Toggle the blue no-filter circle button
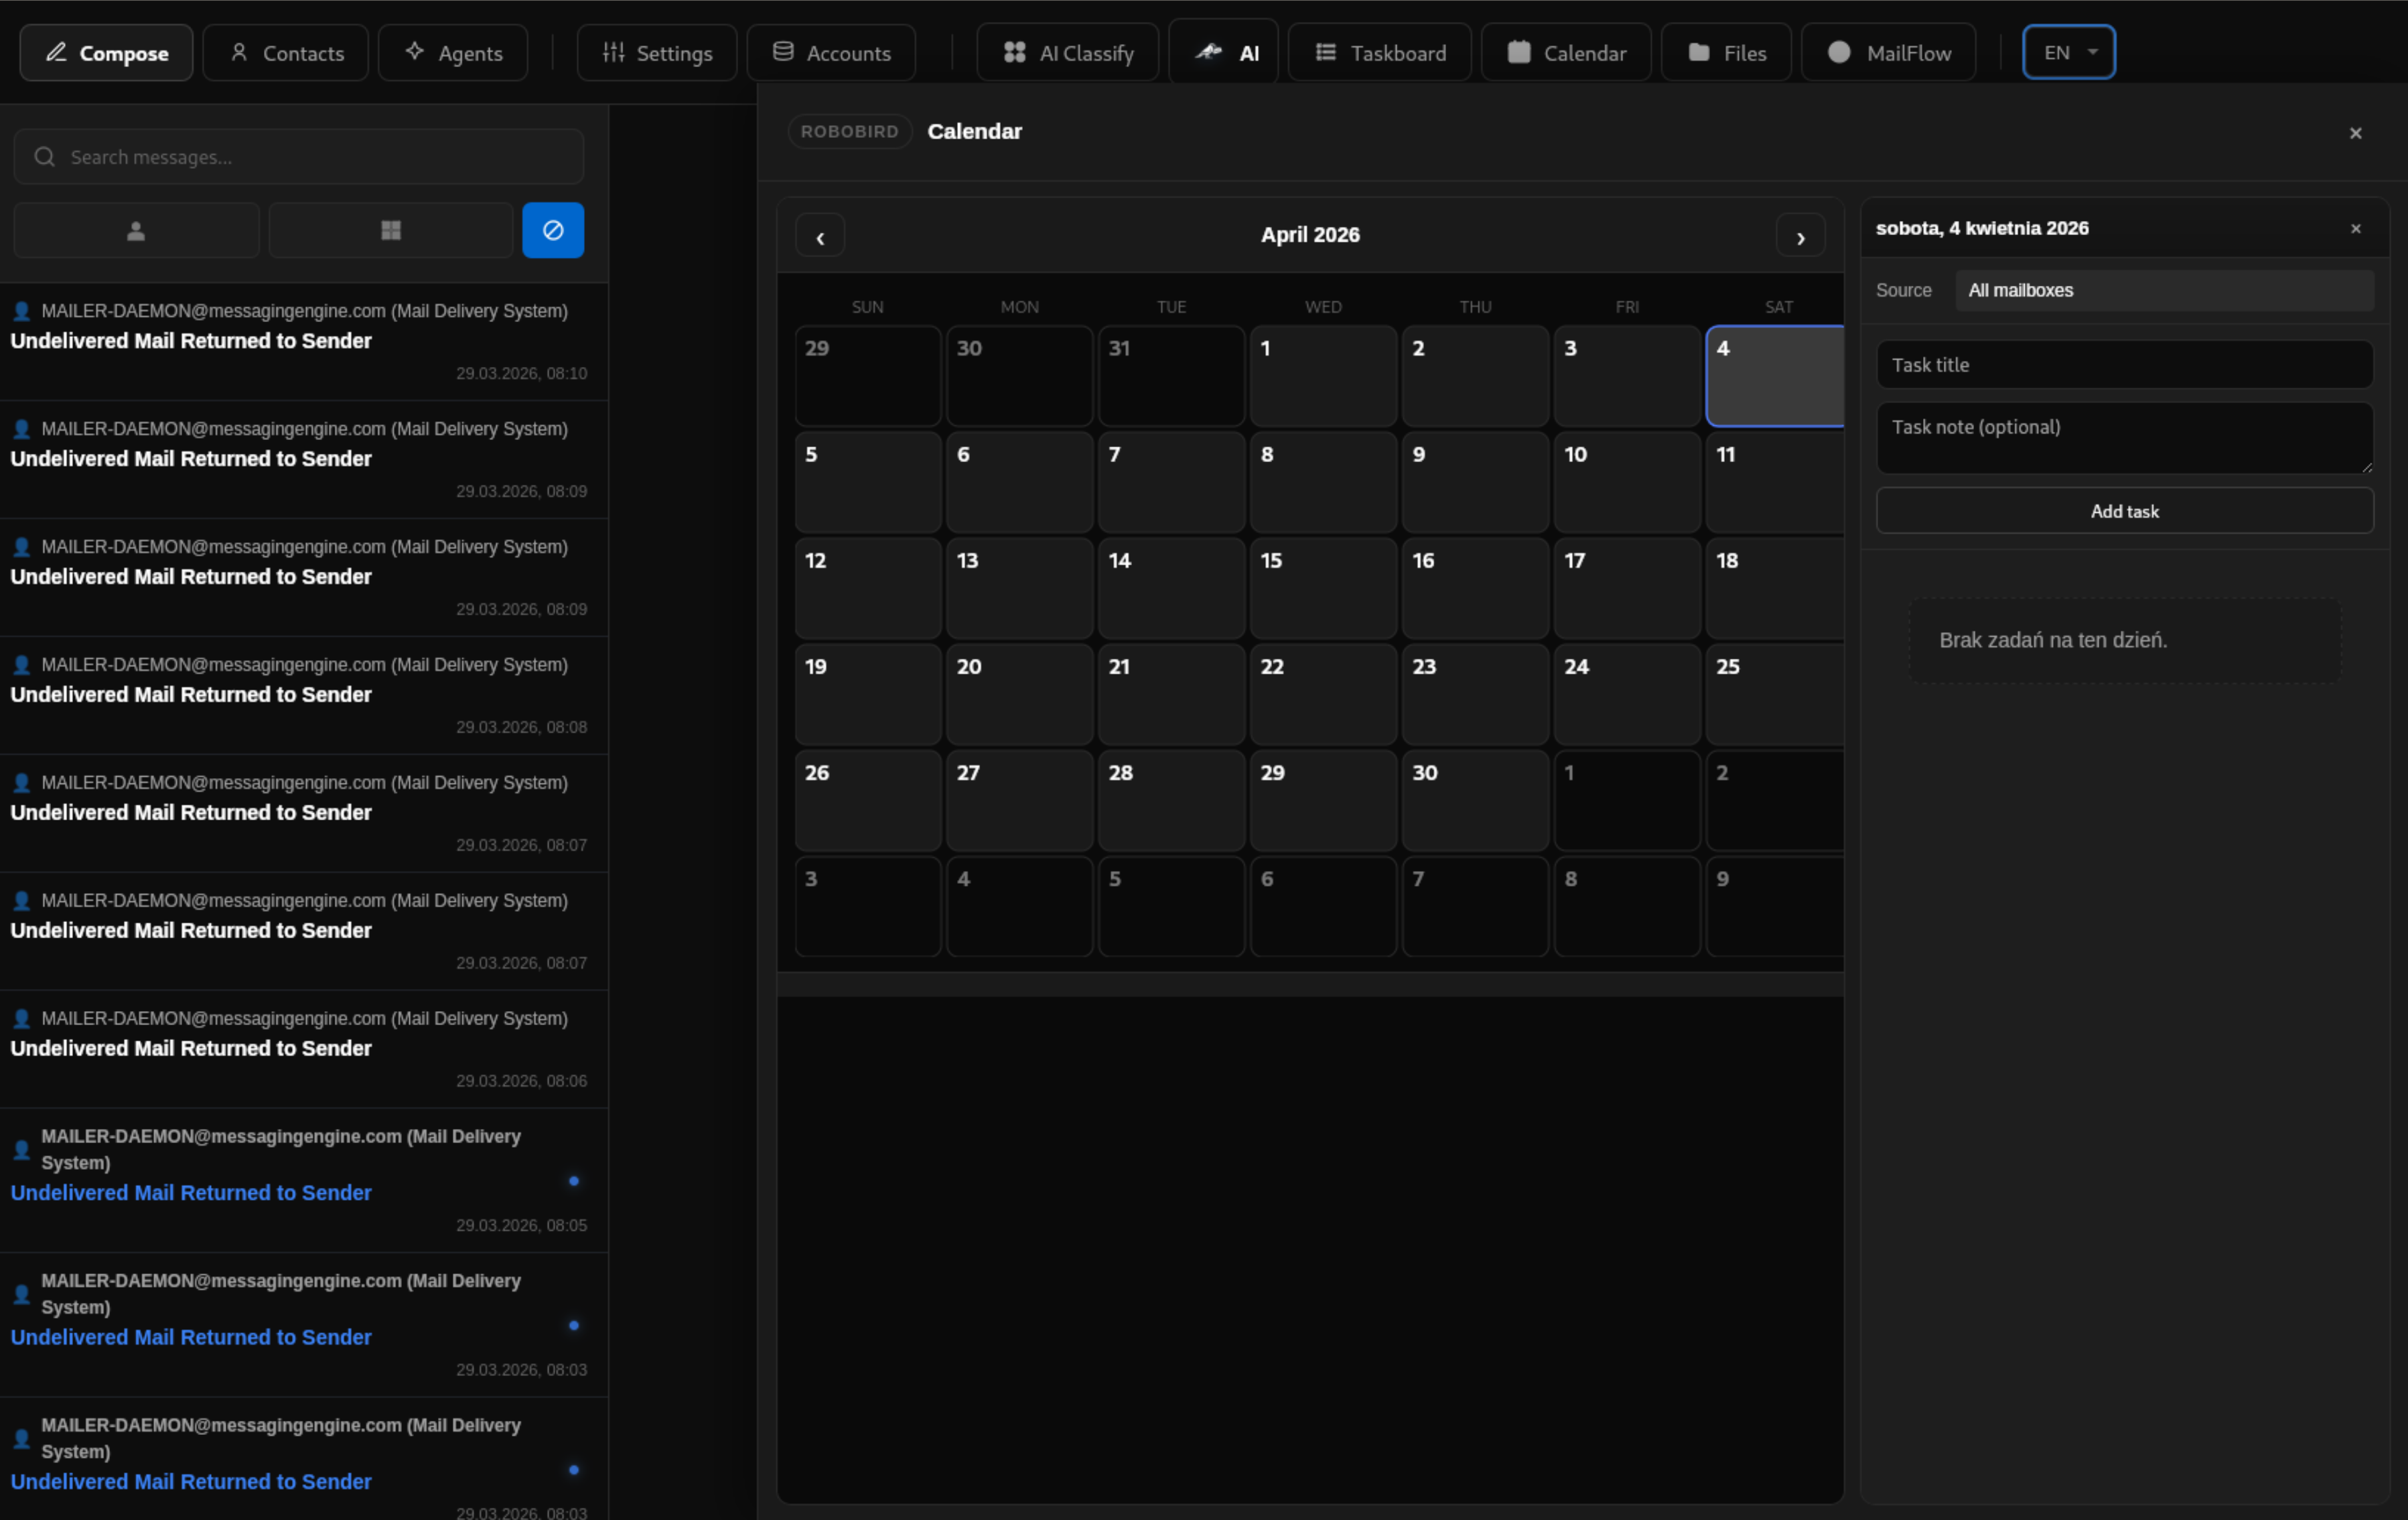2408x1520 pixels. click(553, 231)
